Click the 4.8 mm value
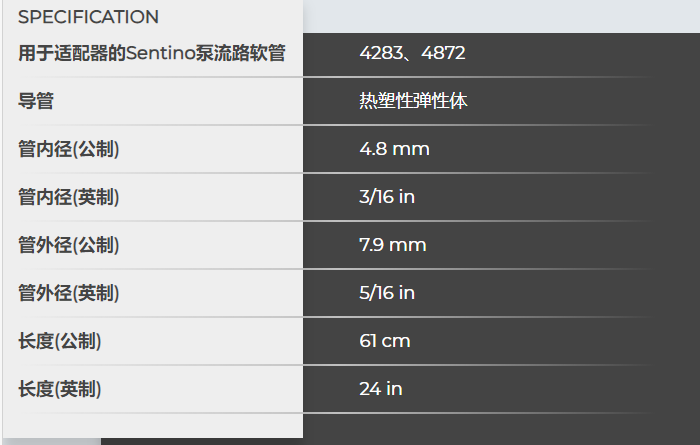The image size is (700, 445). [x=394, y=149]
